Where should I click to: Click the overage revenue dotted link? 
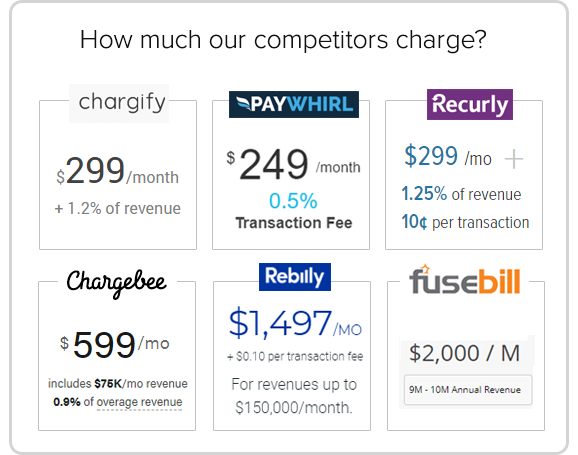pyautogui.click(x=139, y=402)
